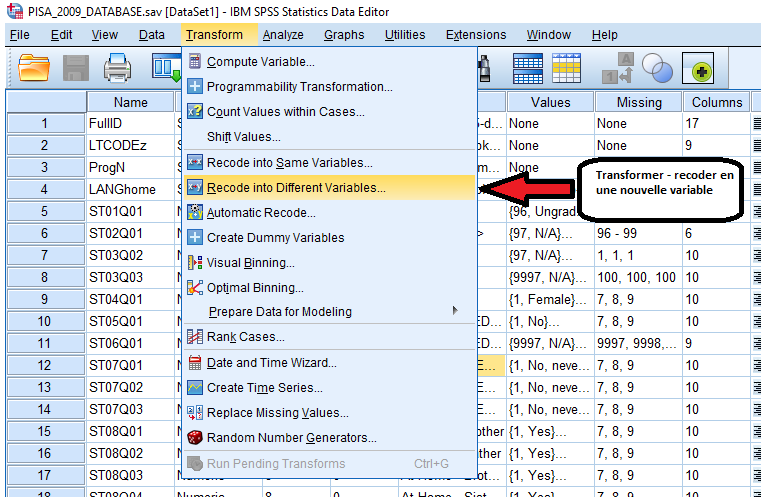
Task: Open the Window menu
Action: (548, 35)
